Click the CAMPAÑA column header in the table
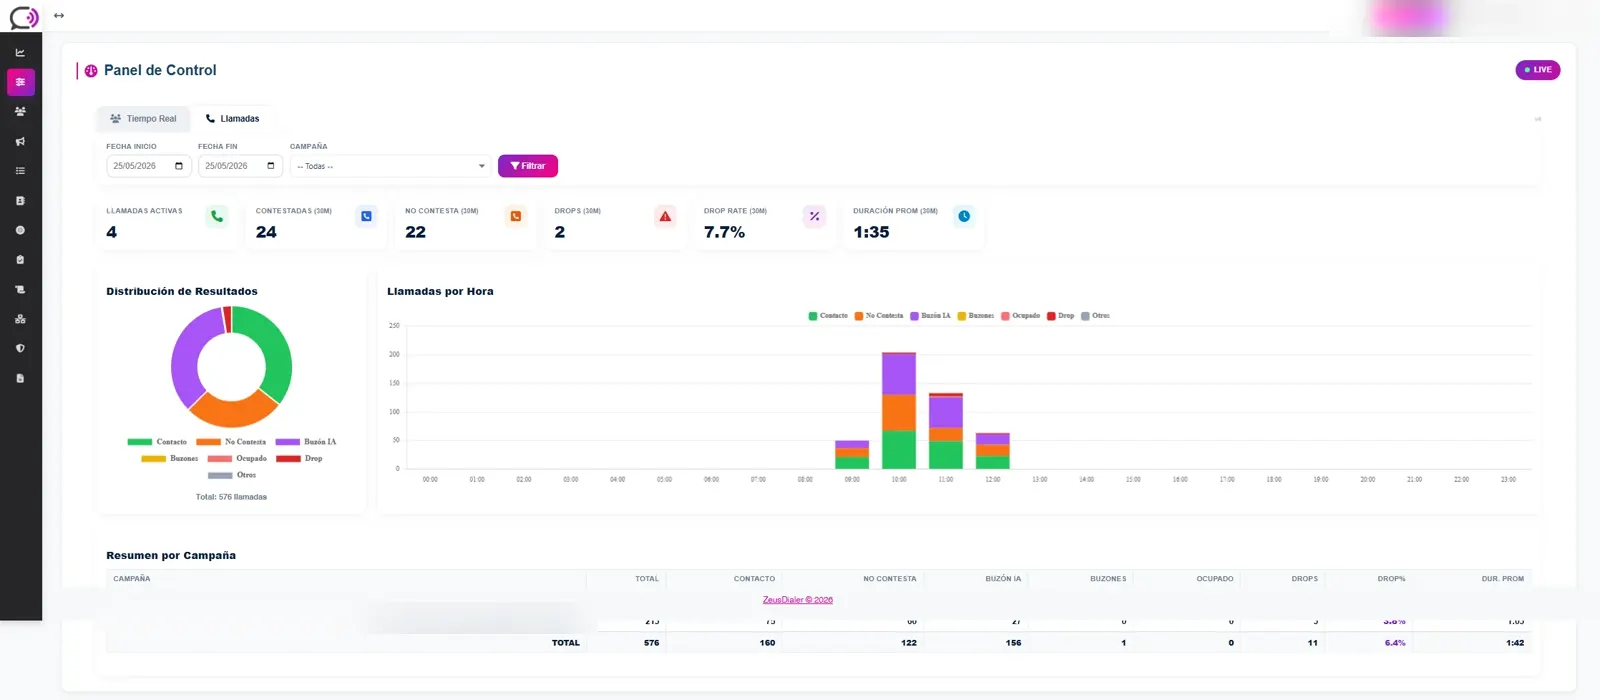Image resolution: width=1600 pixels, height=700 pixels. coord(132,579)
